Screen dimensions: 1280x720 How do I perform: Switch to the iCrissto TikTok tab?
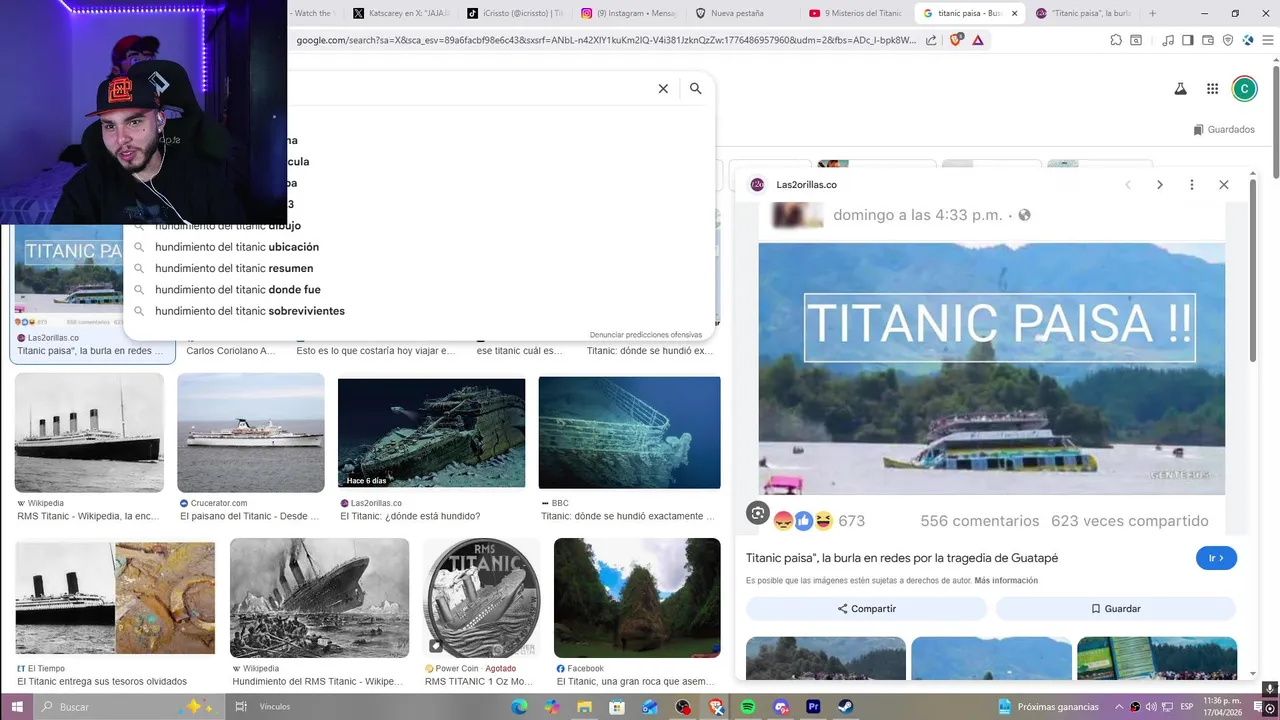514,13
